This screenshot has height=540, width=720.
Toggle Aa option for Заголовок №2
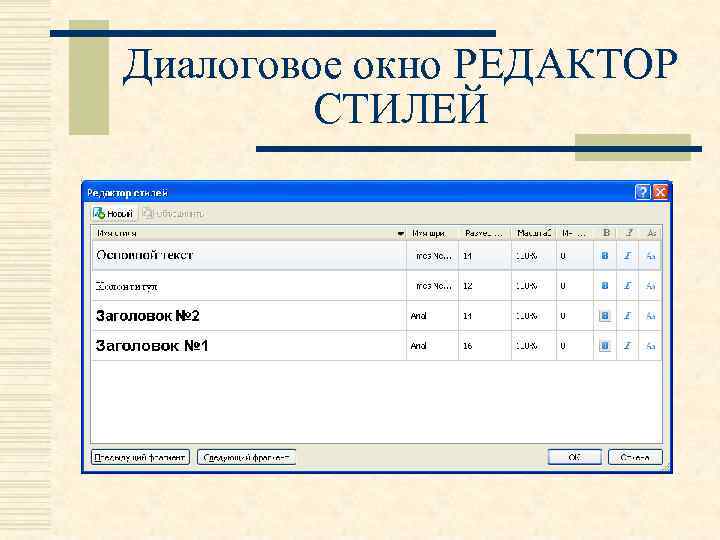click(x=650, y=316)
